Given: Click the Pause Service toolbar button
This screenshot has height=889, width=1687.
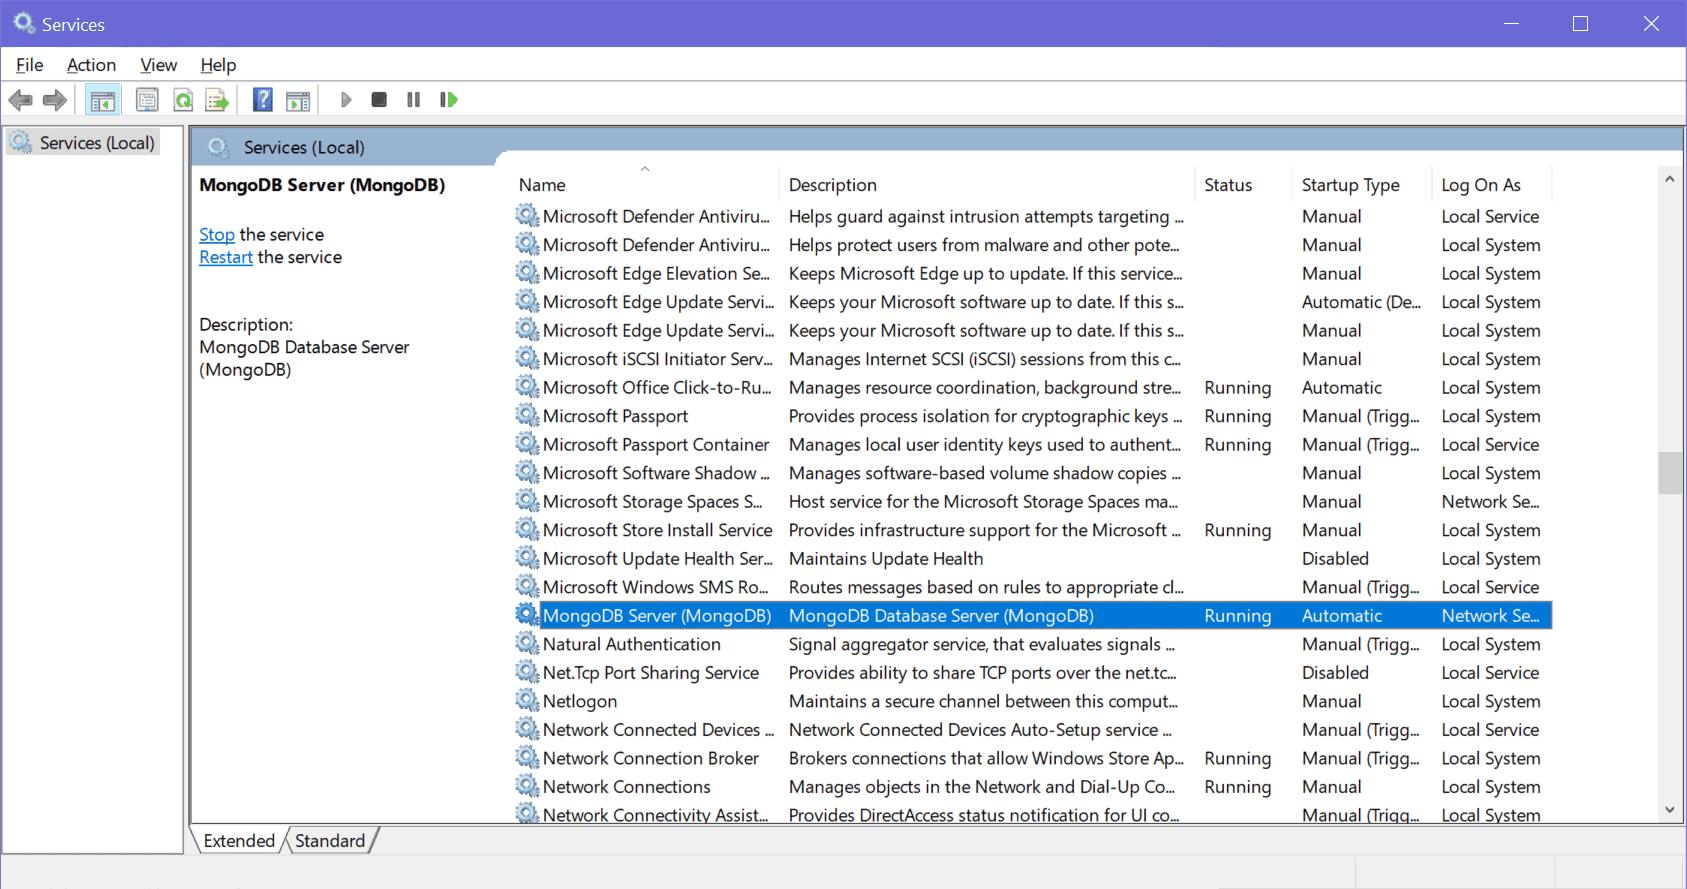Looking at the screenshot, I should [413, 100].
